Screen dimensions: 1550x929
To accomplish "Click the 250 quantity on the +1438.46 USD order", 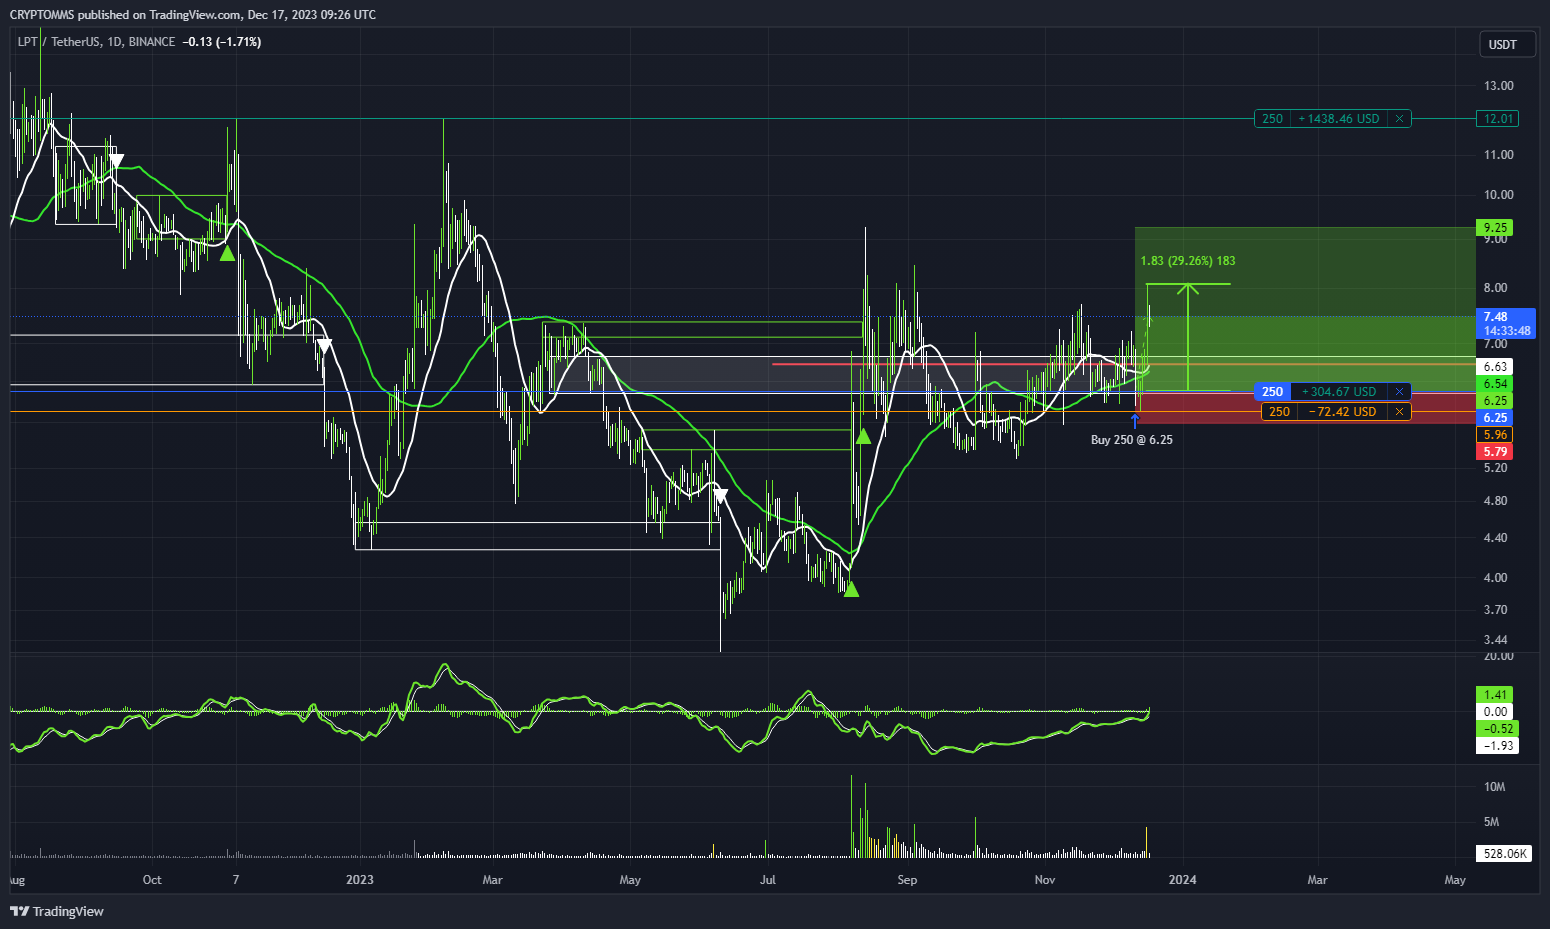I will 1272,119.
